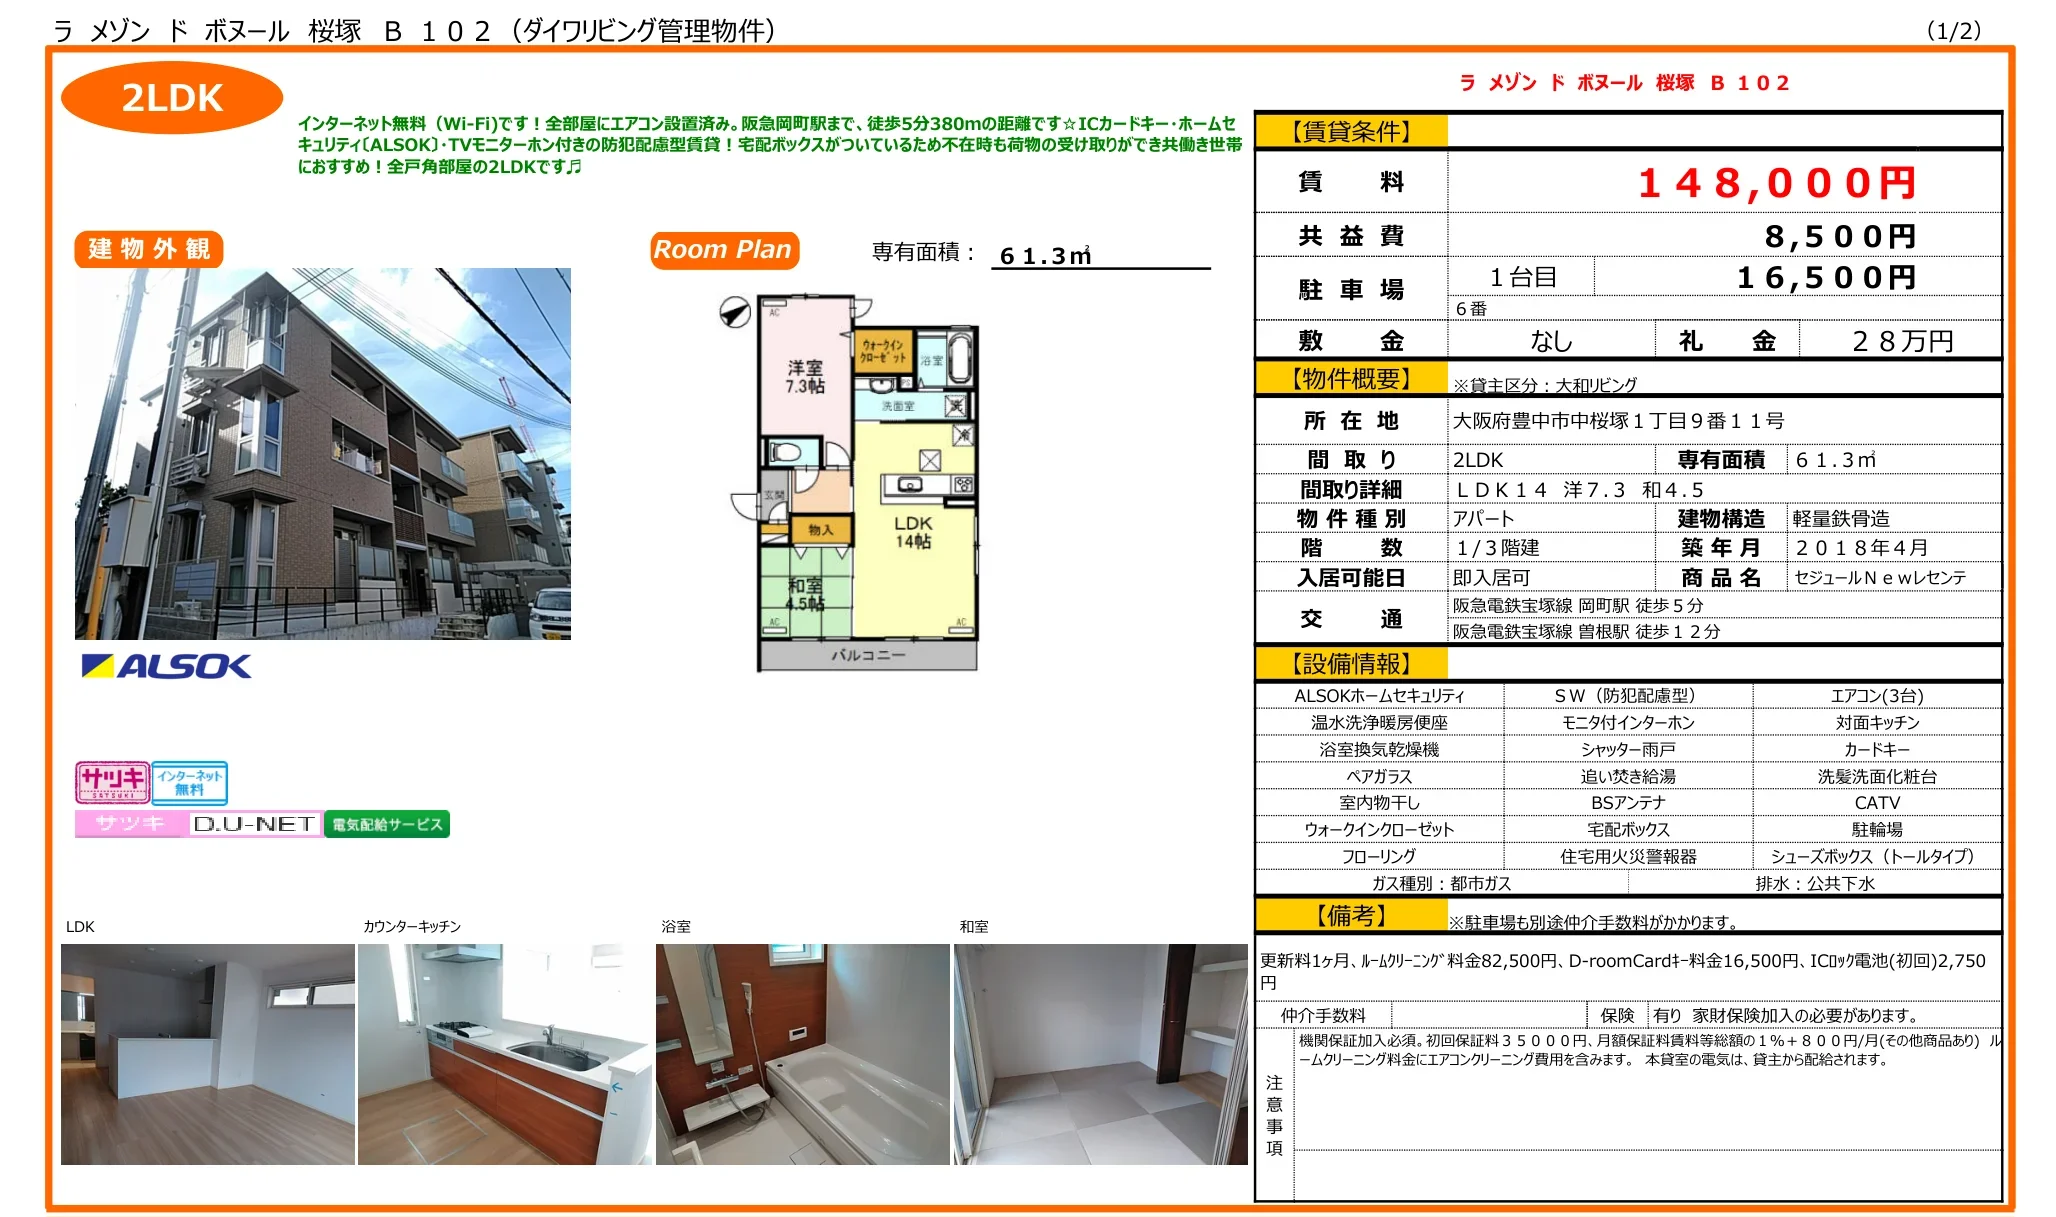Click the 建物外観 orange label
Image resolution: width=2056 pixels, height=1217 pixels.
pos(149,249)
